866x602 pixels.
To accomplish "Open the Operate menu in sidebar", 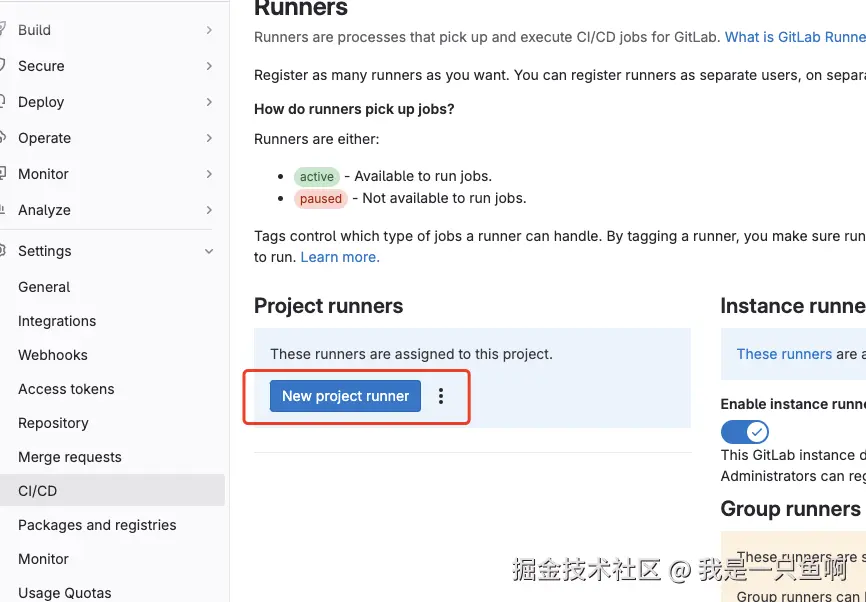I will tap(108, 138).
